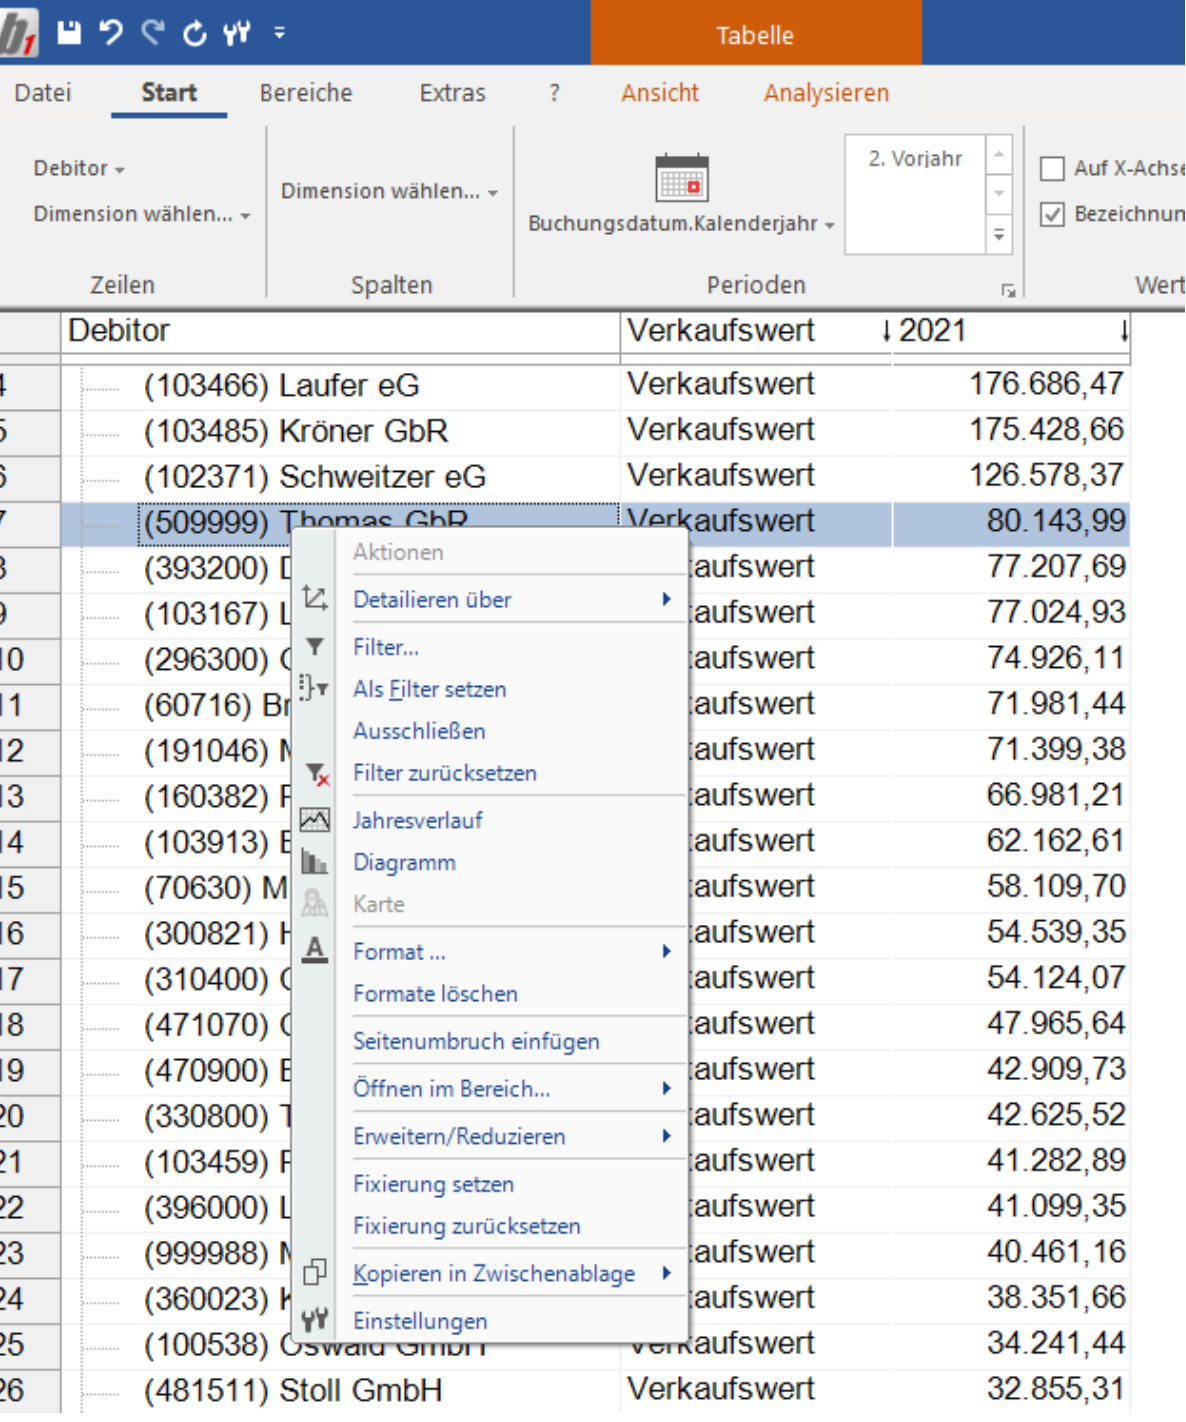Switch to the Ansicht tab
The height and width of the screenshot is (1422, 1186).
coord(660,93)
